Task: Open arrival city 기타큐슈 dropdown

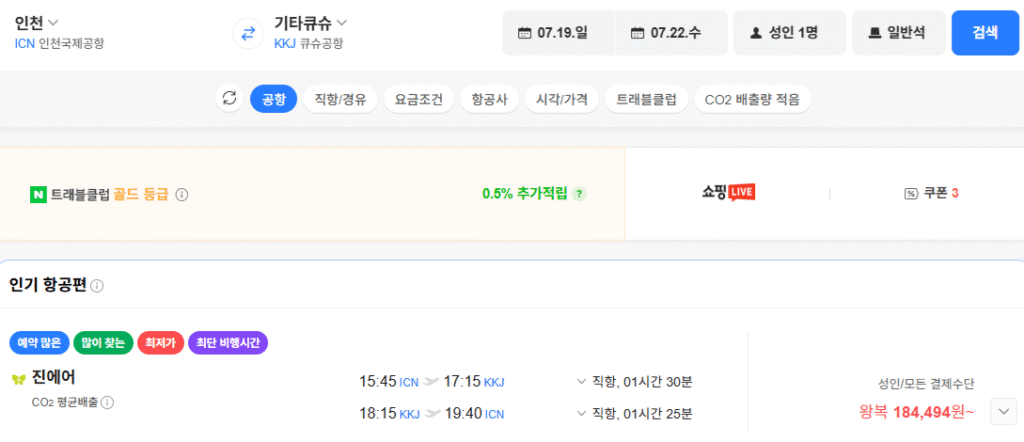Action: click(310, 24)
